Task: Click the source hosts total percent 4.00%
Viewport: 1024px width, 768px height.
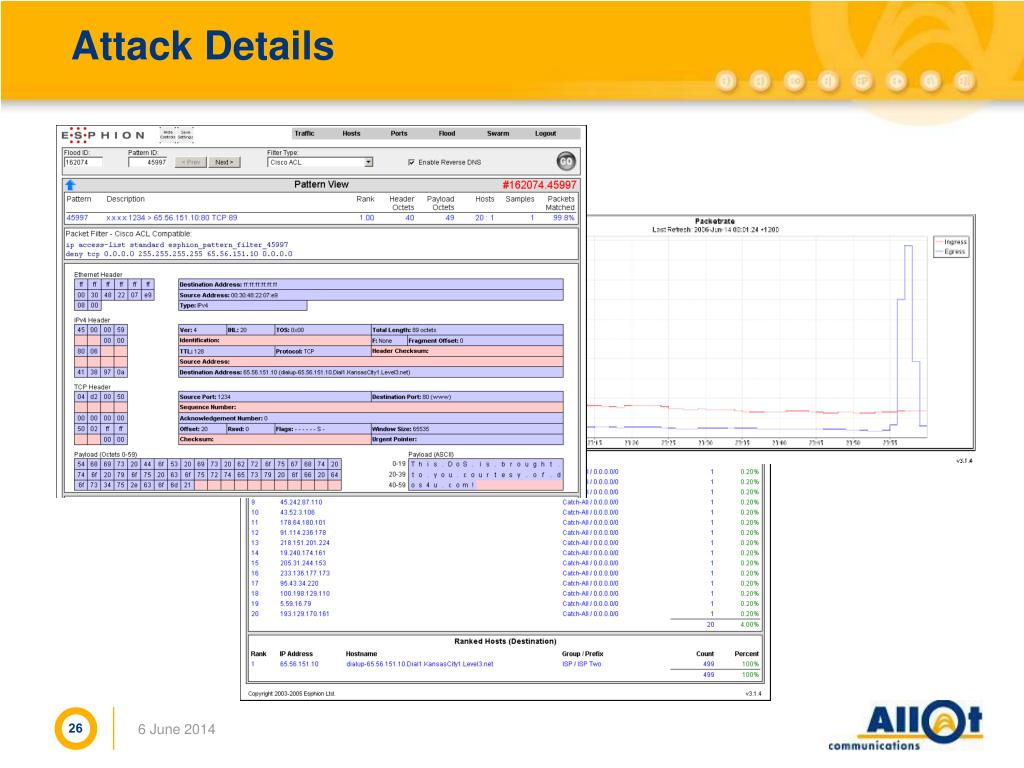Action: [x=748, y=624]
